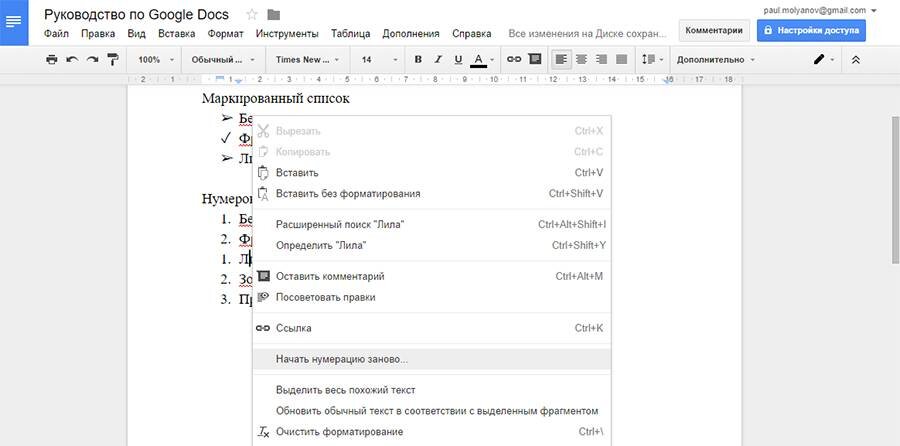The height and width of the screenshot is (446, 900).
Task: Click the paste-without-formatting icon
Action: click(263, 194)
